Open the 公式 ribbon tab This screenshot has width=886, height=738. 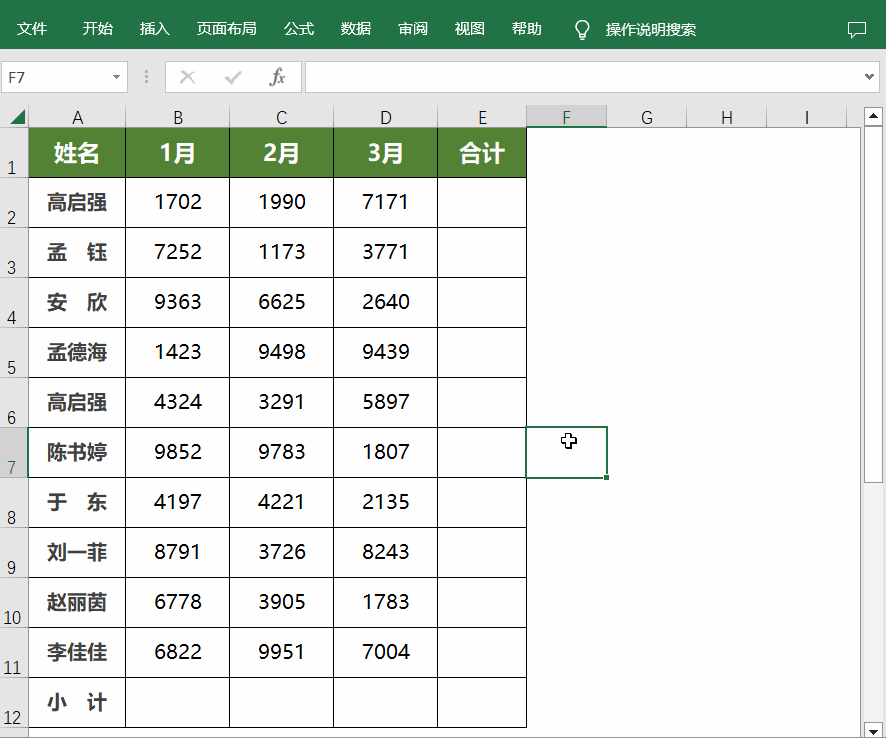coord(299,29)
